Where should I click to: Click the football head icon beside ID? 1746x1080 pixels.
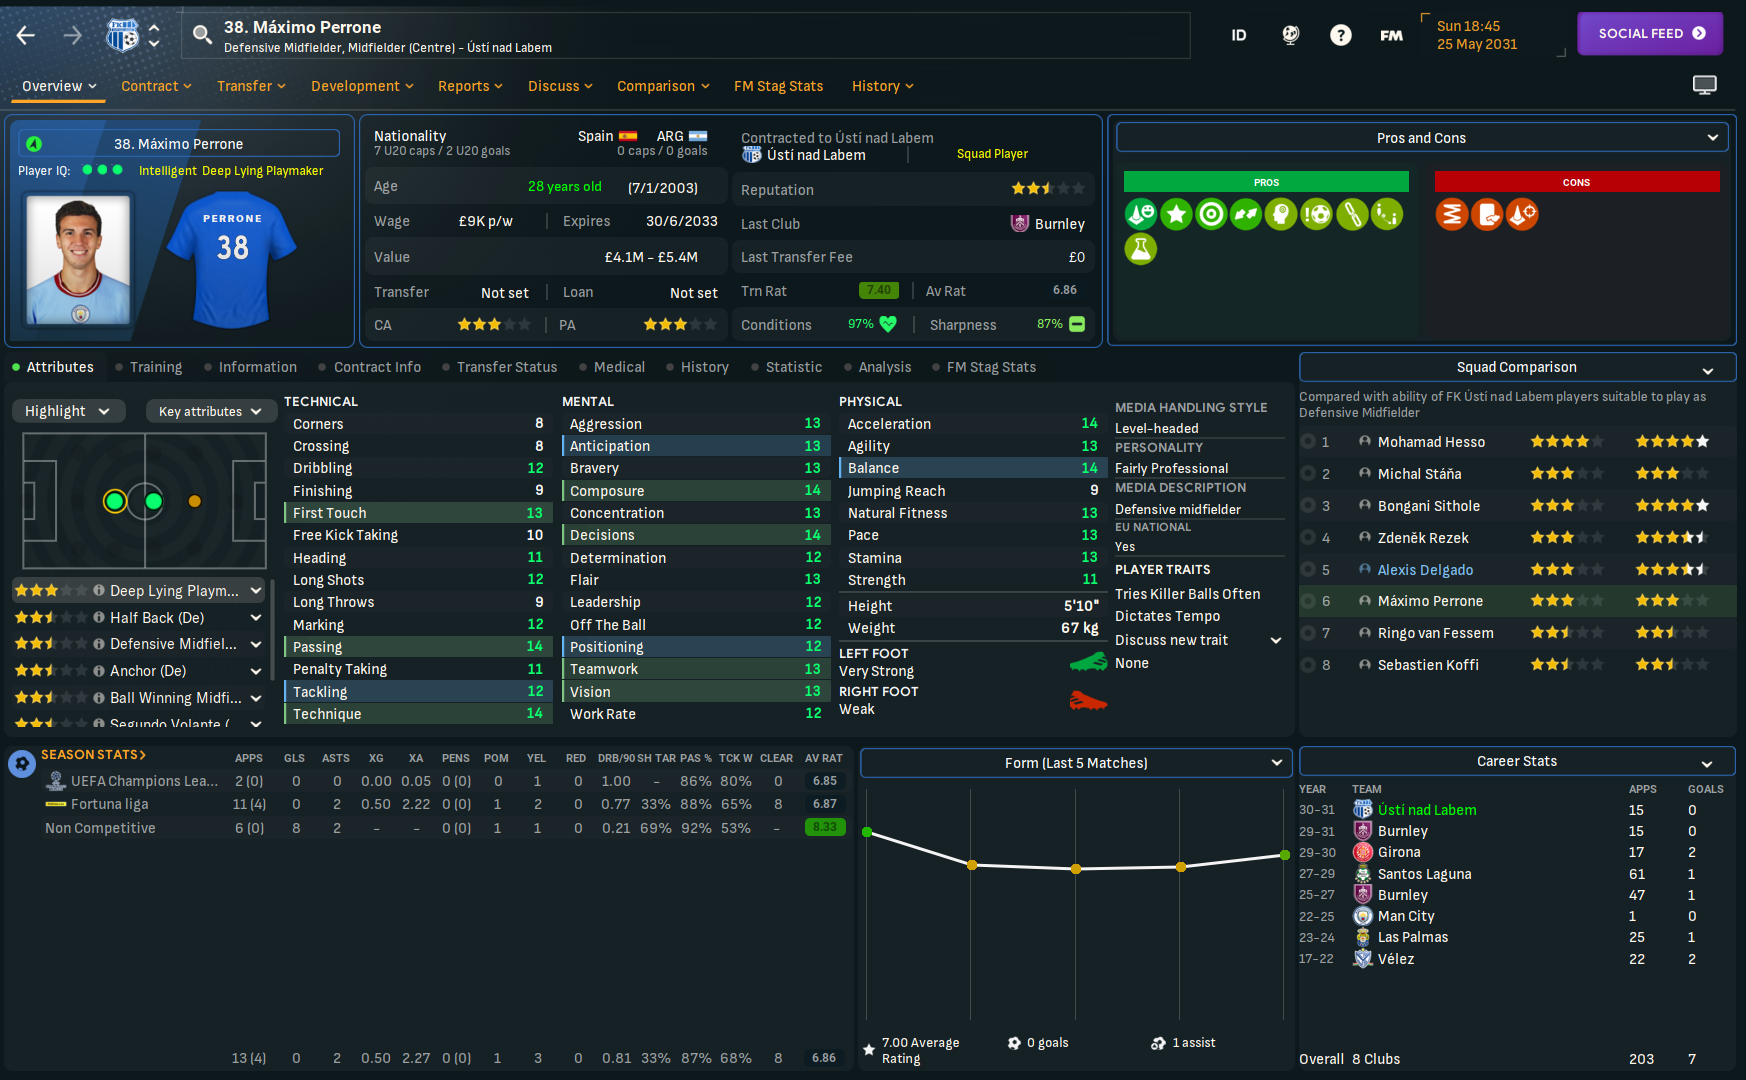pyautogui.click(x=1290, y=35)
